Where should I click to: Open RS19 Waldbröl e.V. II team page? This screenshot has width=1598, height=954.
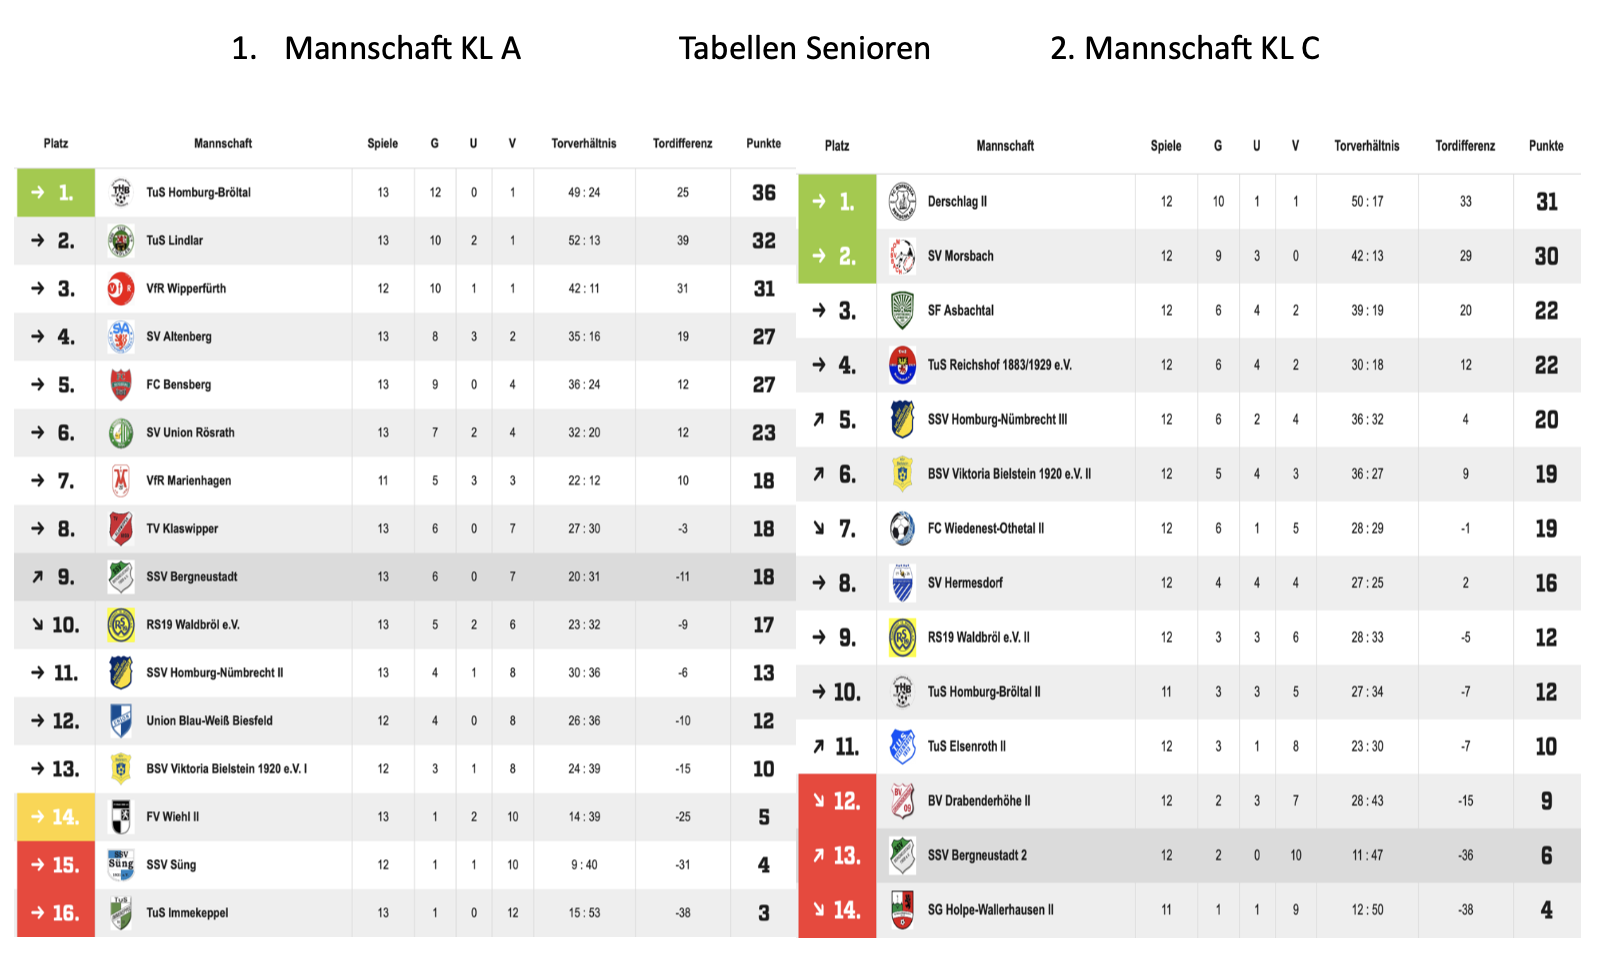click(978, 637)
